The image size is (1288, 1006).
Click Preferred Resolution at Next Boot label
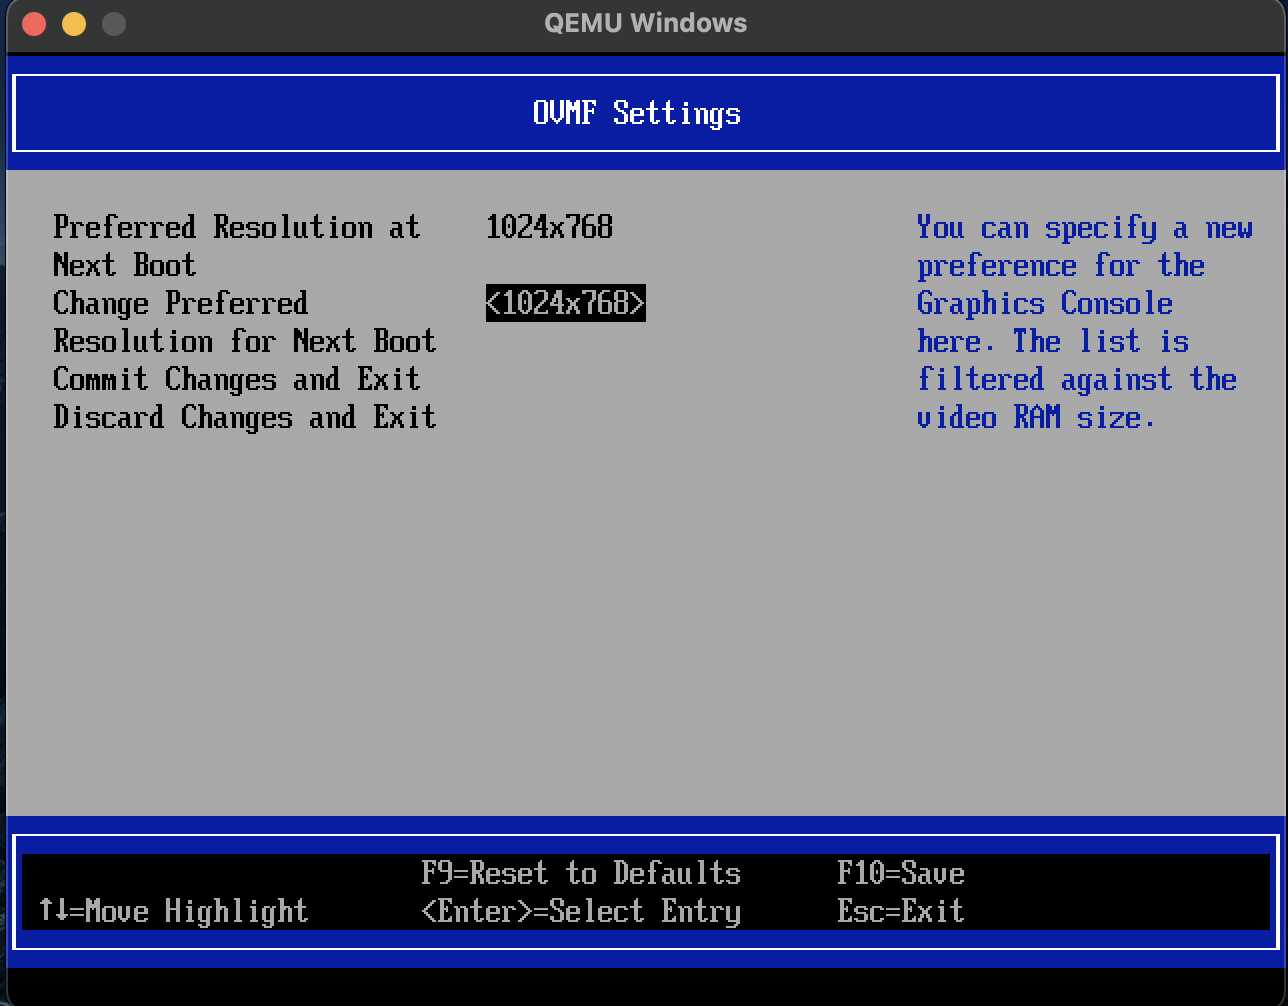pyautogui.click(x=237, y=246)
